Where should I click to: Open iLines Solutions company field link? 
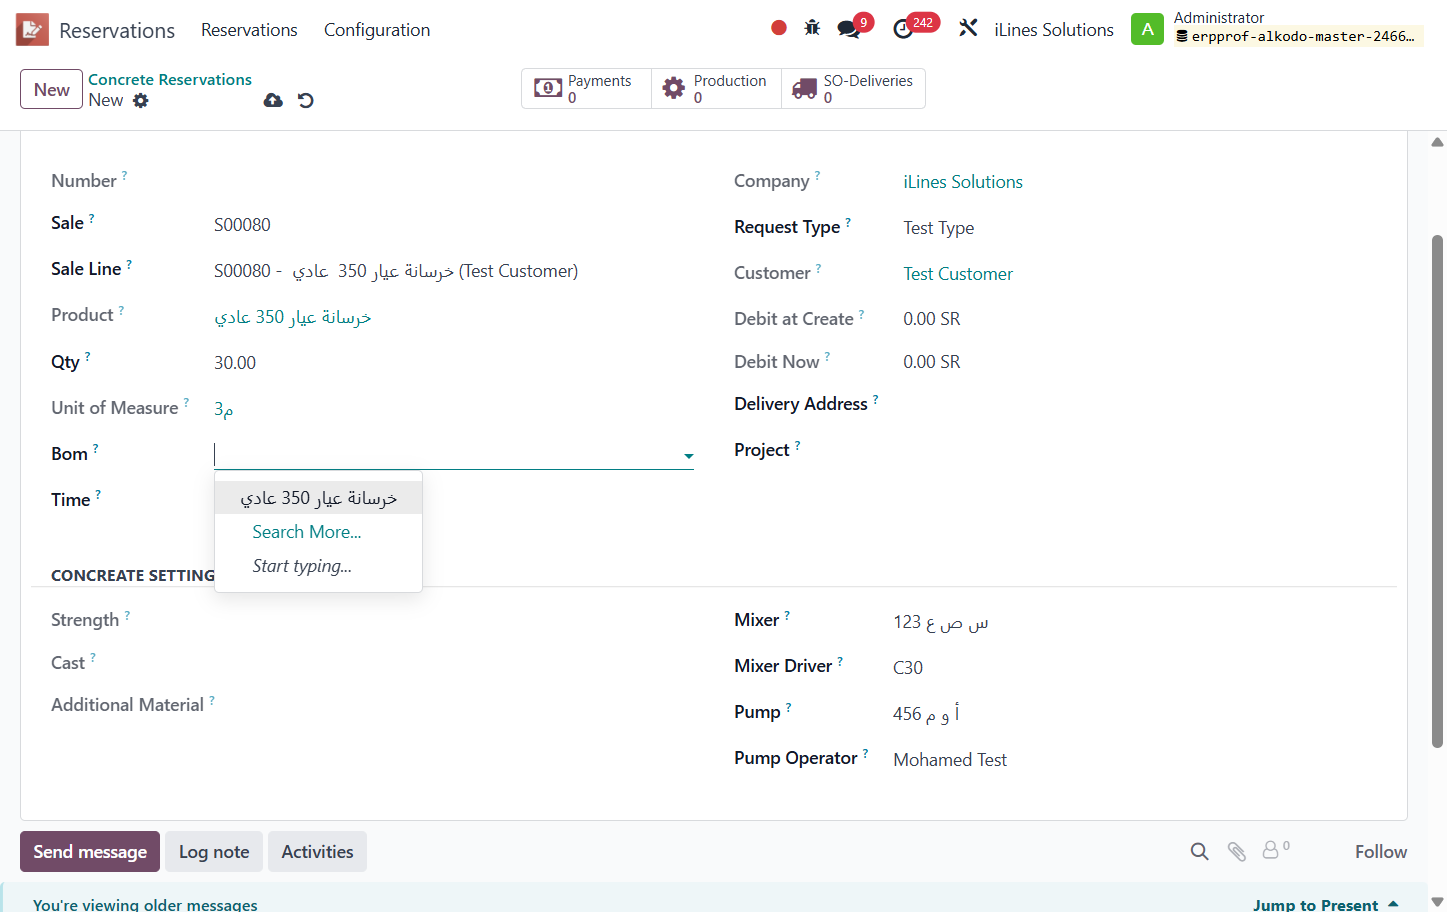point(963,182)
